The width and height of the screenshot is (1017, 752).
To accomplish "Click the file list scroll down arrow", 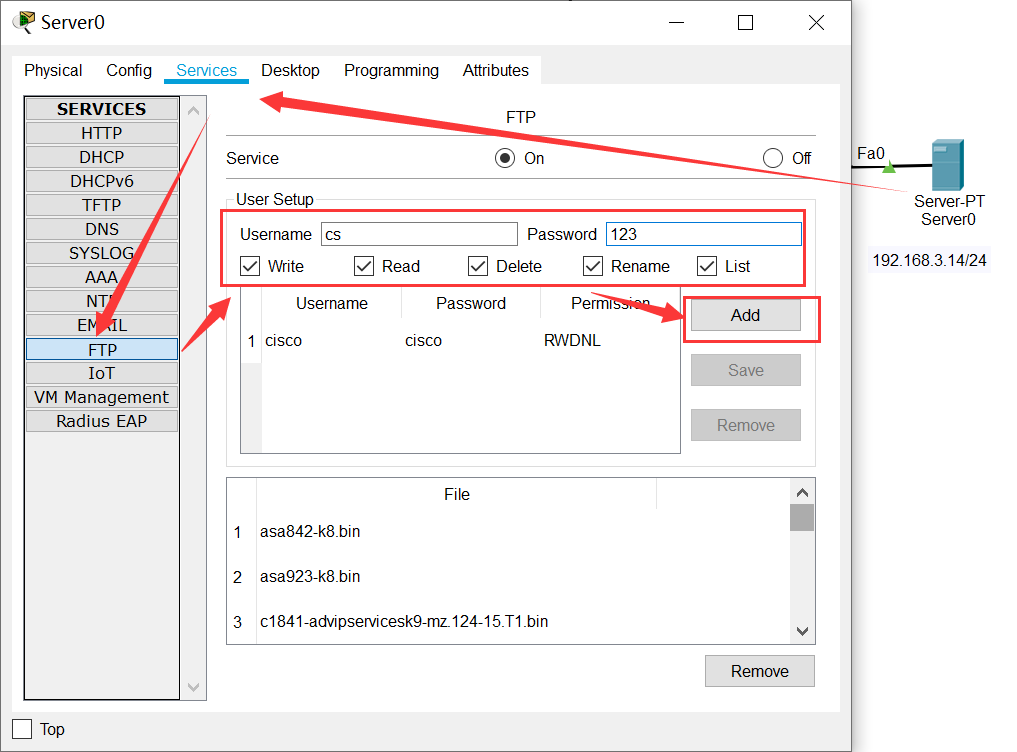I will pyautogui.click(x=802, y=631).
